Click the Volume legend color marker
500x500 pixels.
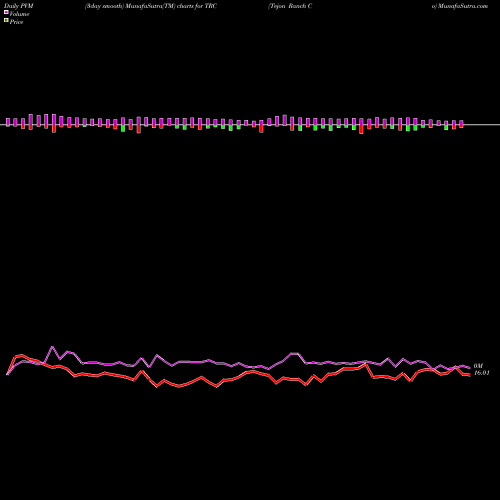tap(6, 13)
